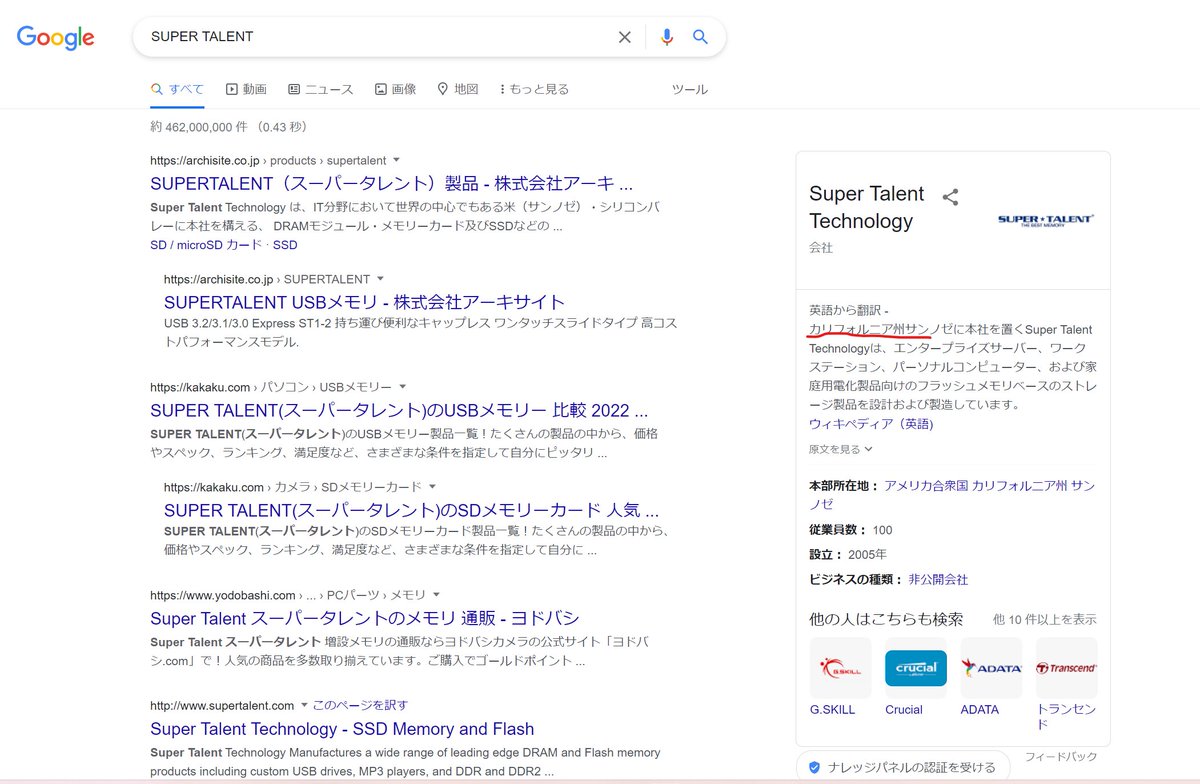
Task: Open SUPER TALENT SDメモリーカード 人気 result
Action: tap(411, 510)
